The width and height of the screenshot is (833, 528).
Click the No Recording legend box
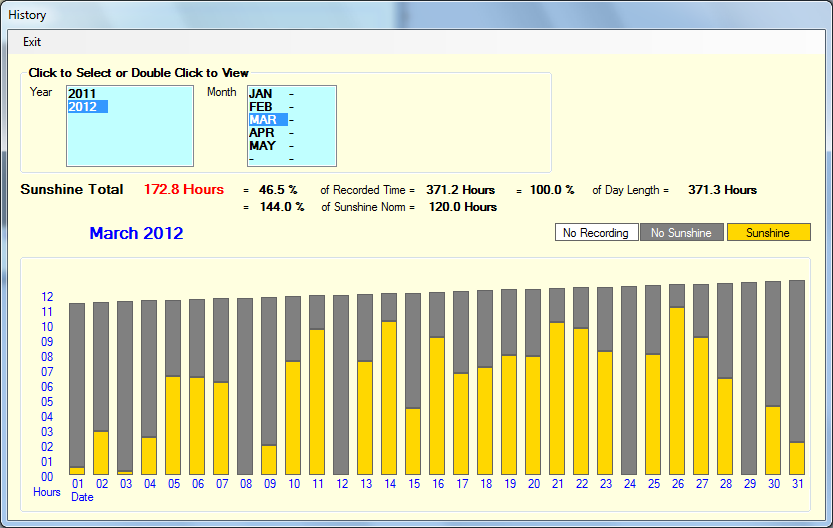coord(596,233)
